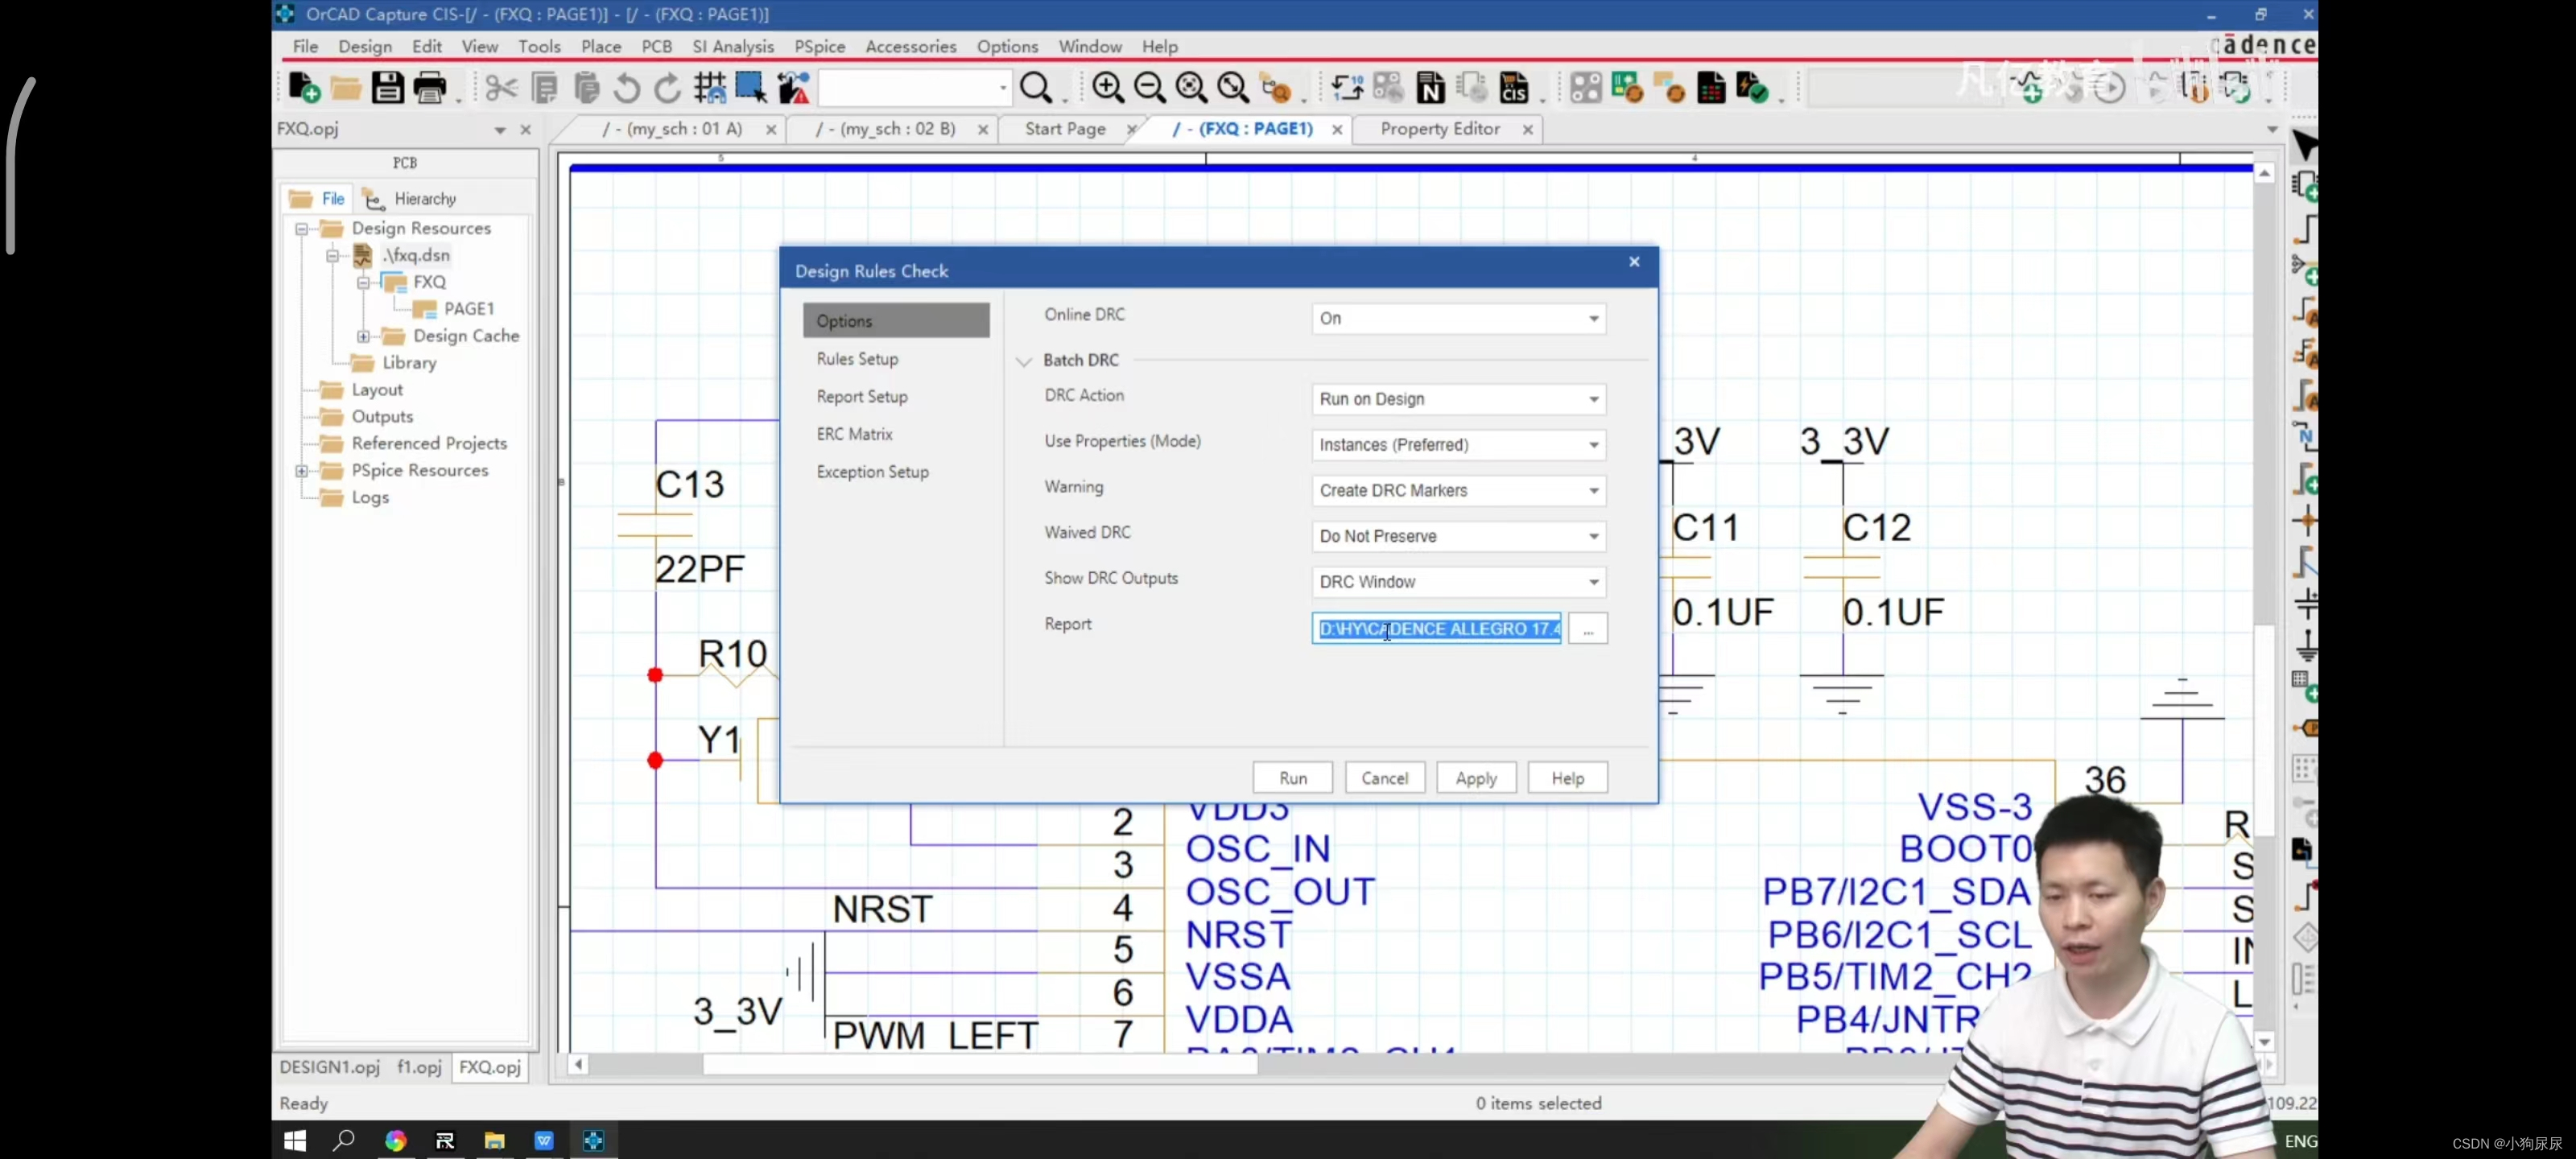Click the Print toolbar icon
Viewport: 2576px width, 1159px height.
coord(430,88)
